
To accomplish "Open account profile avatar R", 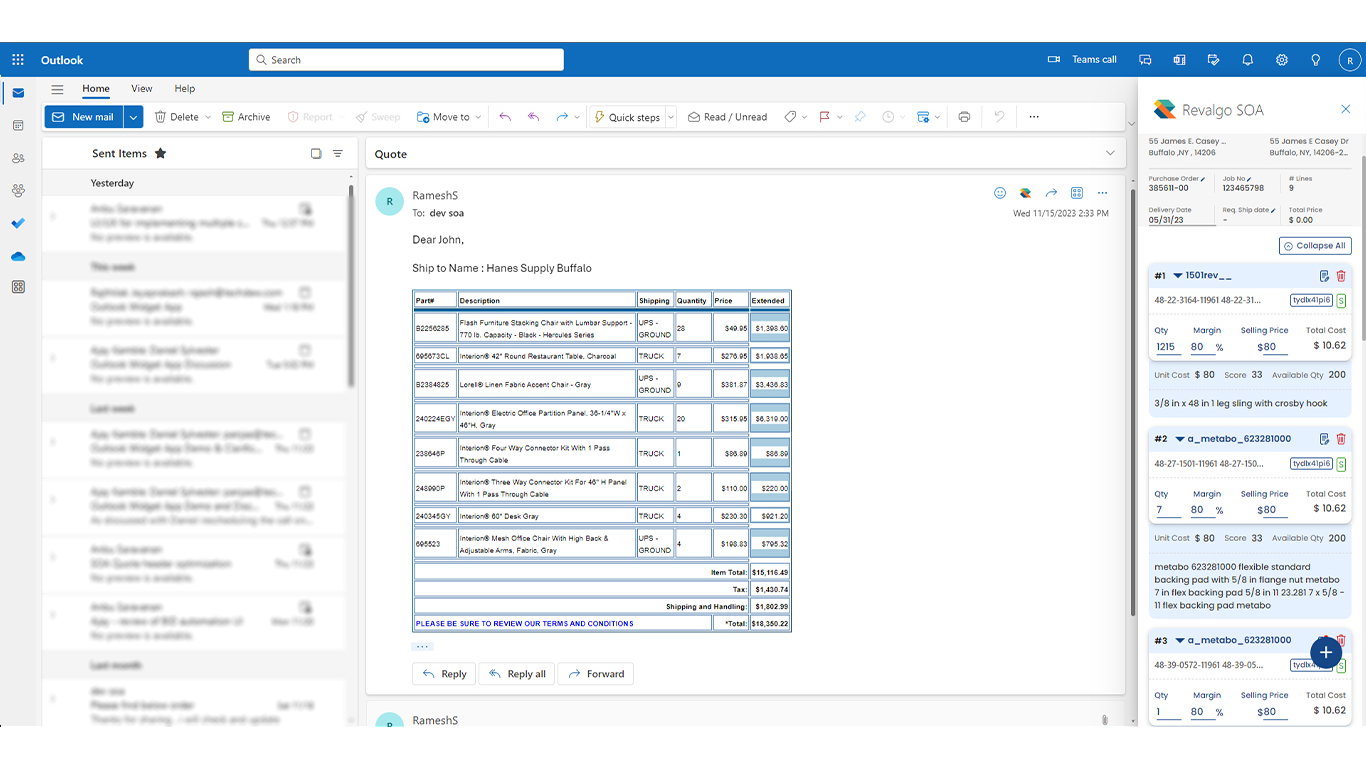I will 1350,60.
